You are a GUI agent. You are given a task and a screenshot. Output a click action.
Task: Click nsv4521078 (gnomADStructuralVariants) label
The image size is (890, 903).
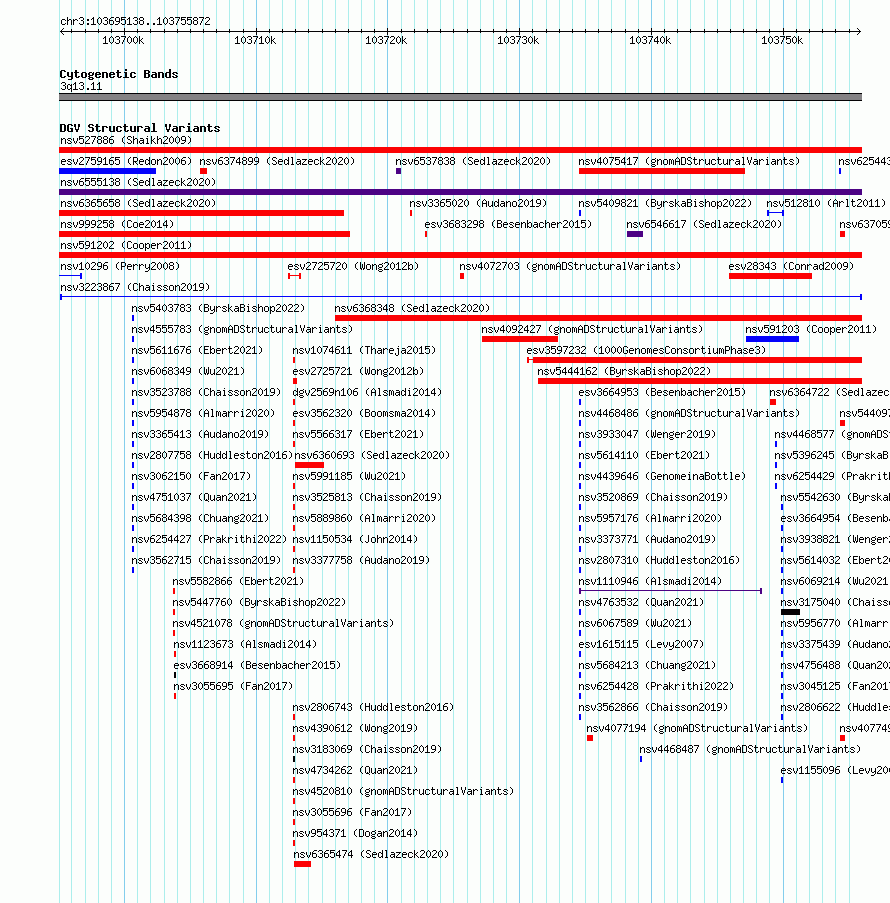283,624
